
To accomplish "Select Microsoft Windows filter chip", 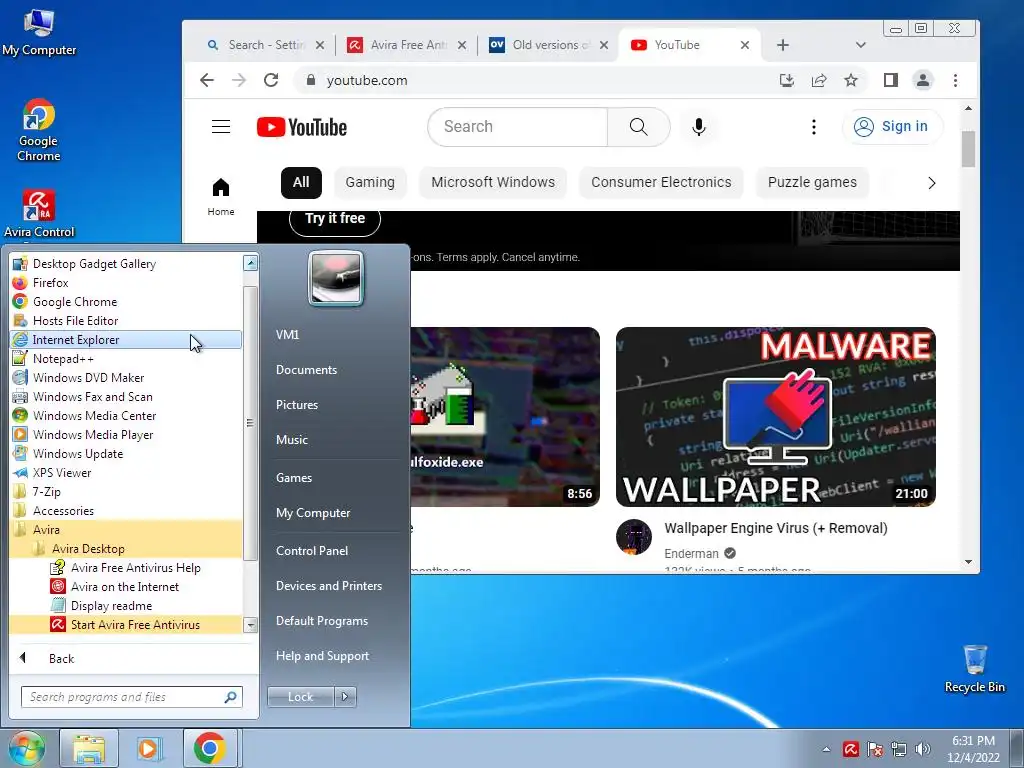I will [493, 182].
